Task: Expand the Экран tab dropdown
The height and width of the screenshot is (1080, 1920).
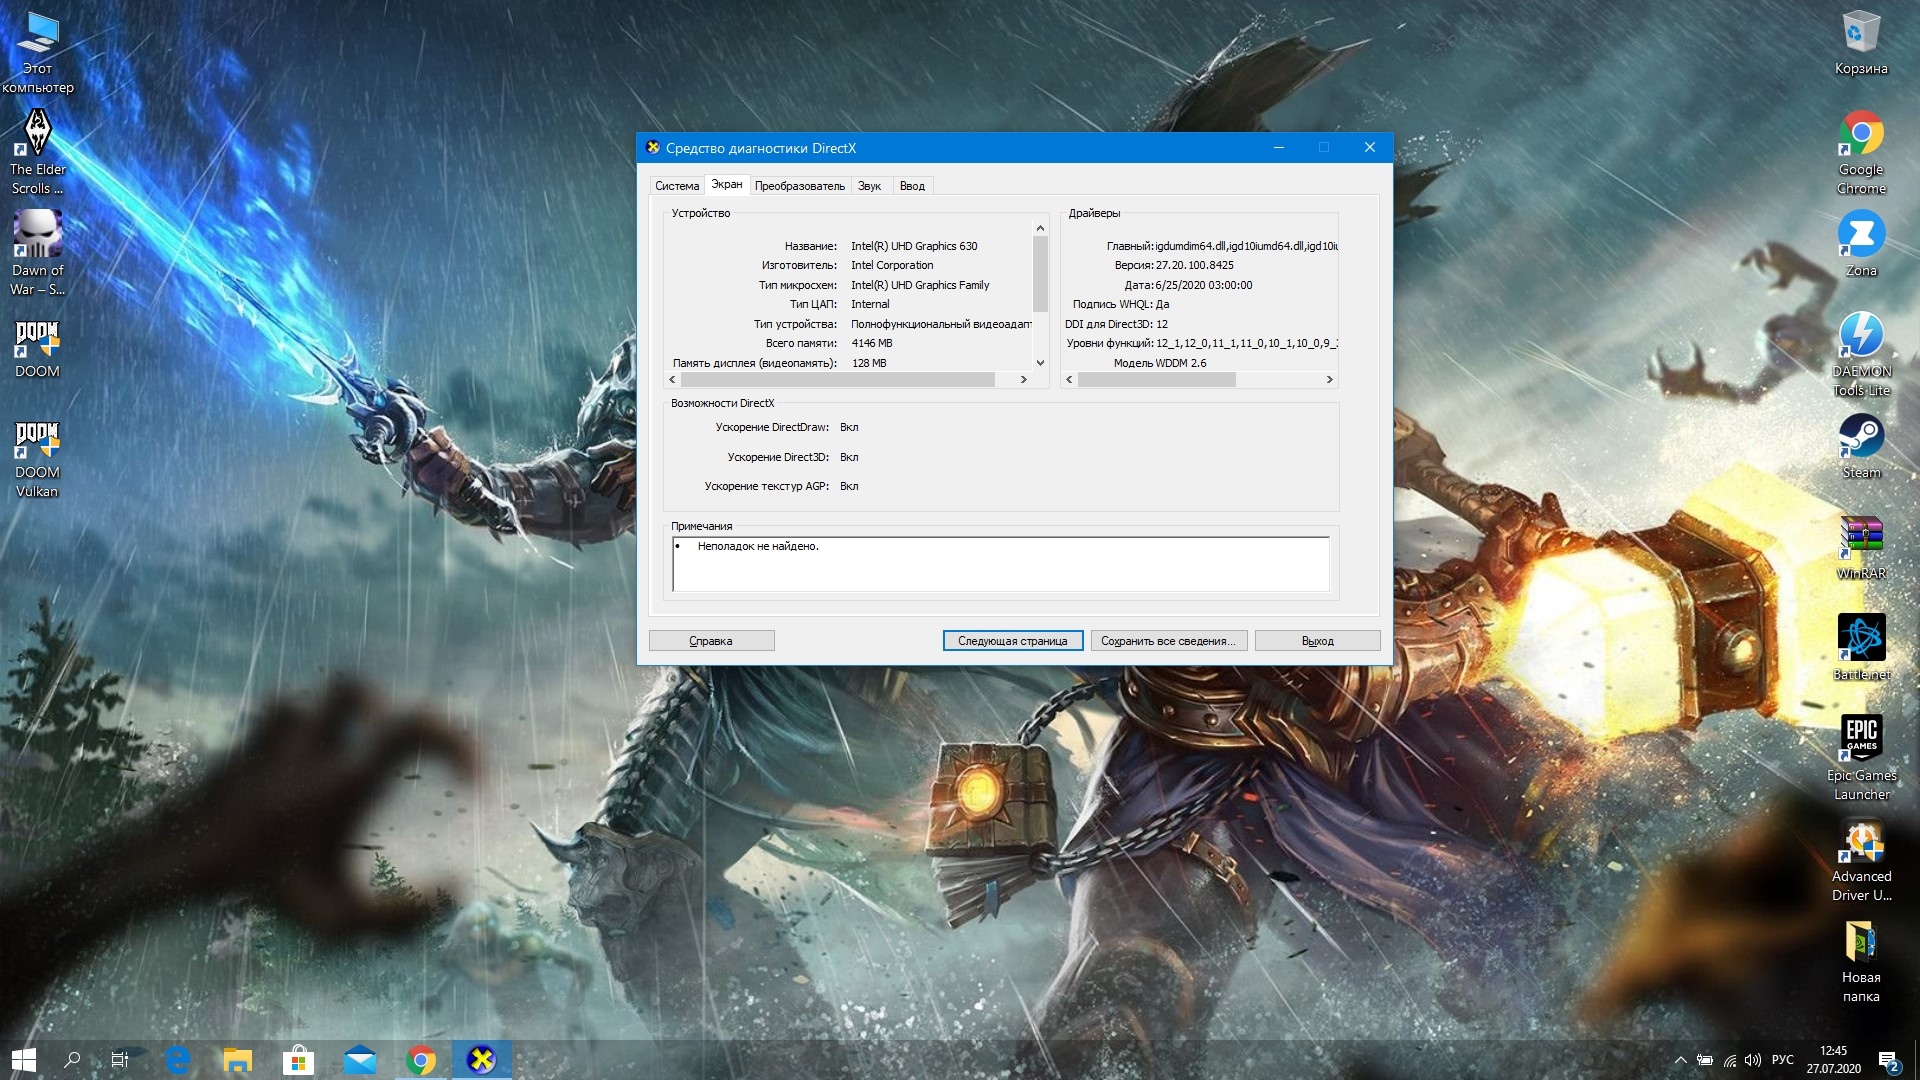Action: (725, 185)
